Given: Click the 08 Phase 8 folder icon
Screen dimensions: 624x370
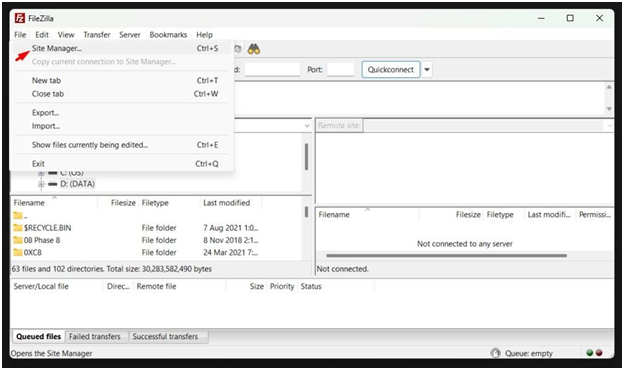Looking at the screenshot, I should coord(18,240).
